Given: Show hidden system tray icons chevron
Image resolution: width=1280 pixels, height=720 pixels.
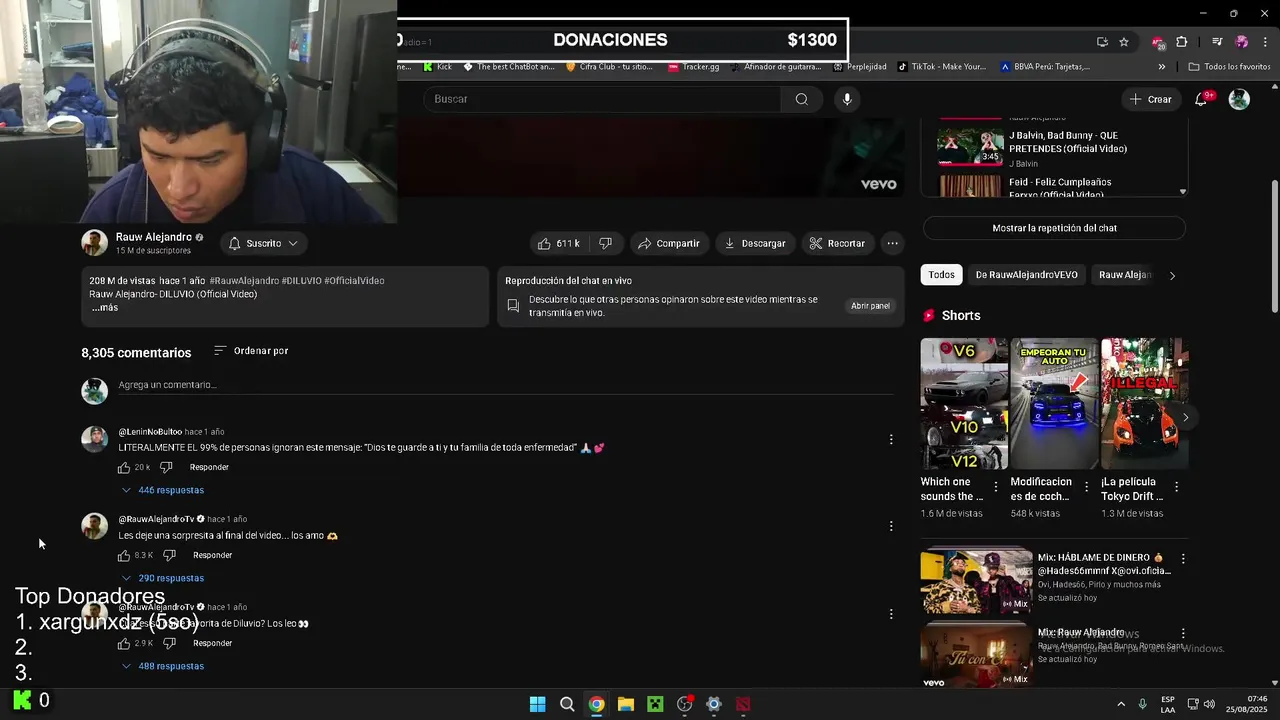Looking at the screenshot, I should click(1121, 704).
